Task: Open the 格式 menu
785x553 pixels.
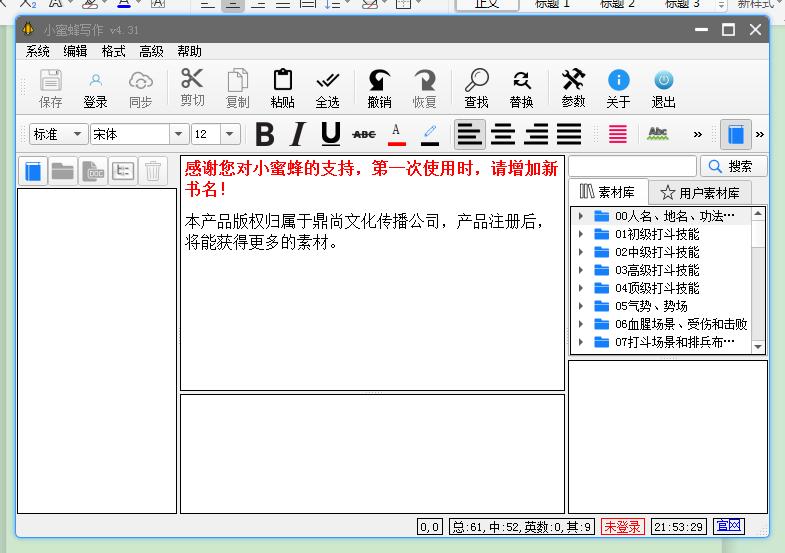Action: (113, 51)
